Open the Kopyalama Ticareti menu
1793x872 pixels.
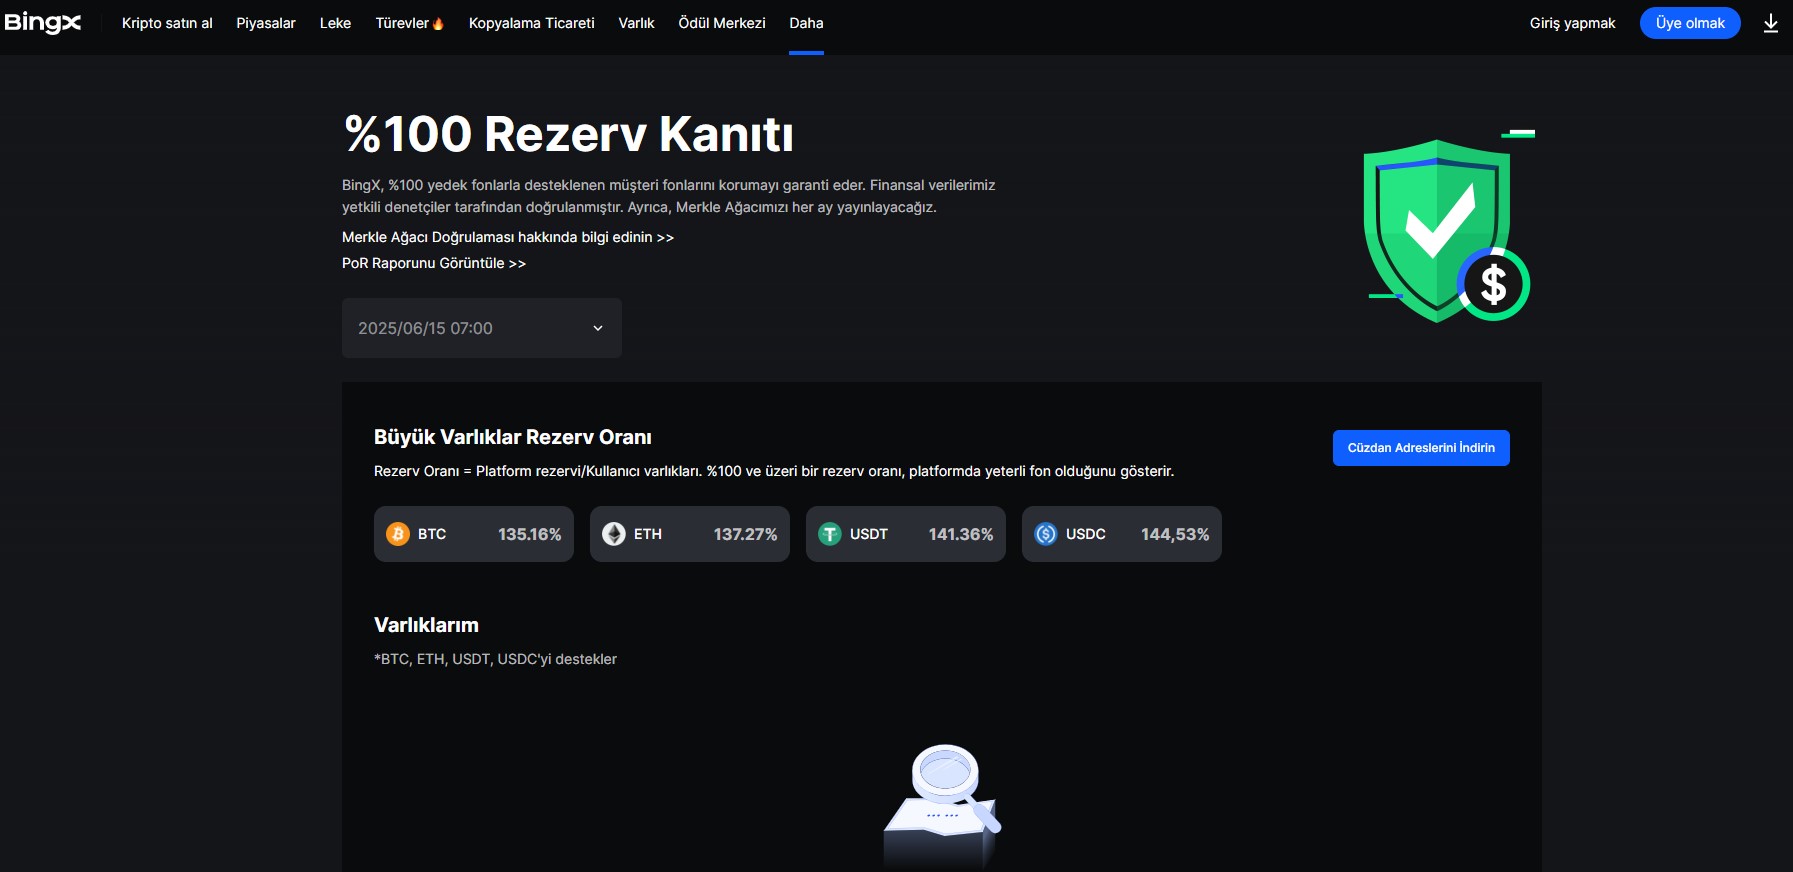pos(532,23)
